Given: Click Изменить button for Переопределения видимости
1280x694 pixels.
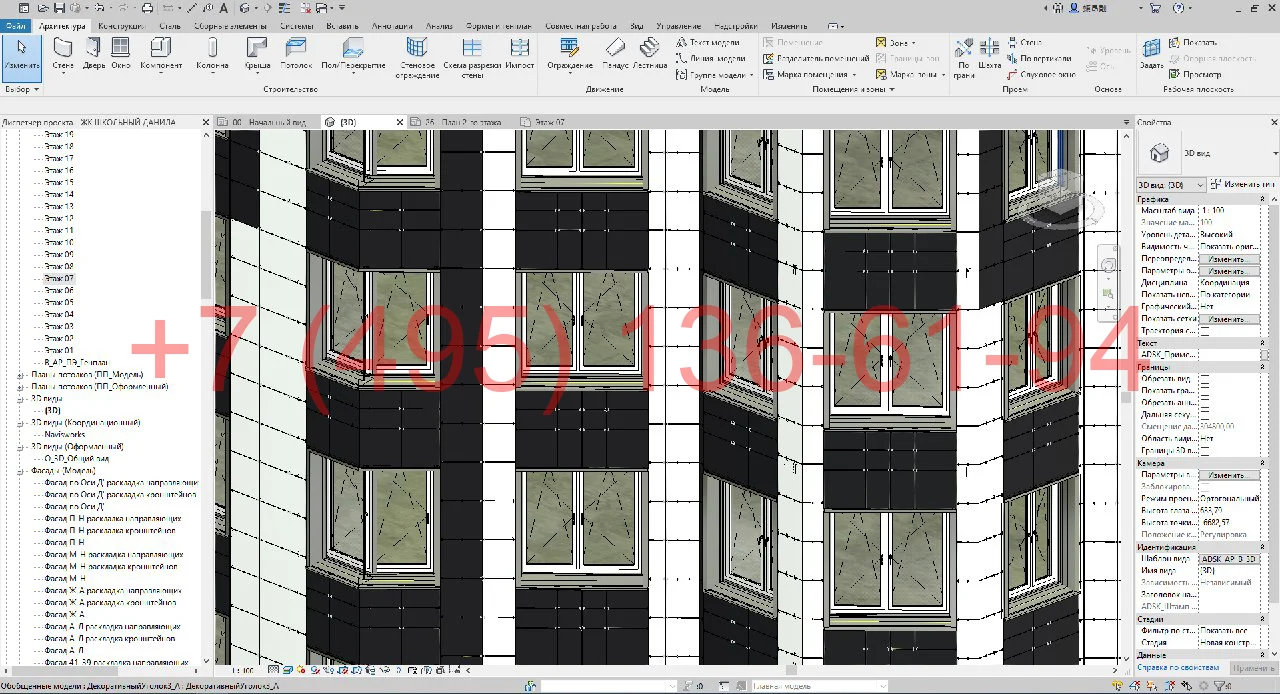Looking at the screenshot, I should 1229,259.
